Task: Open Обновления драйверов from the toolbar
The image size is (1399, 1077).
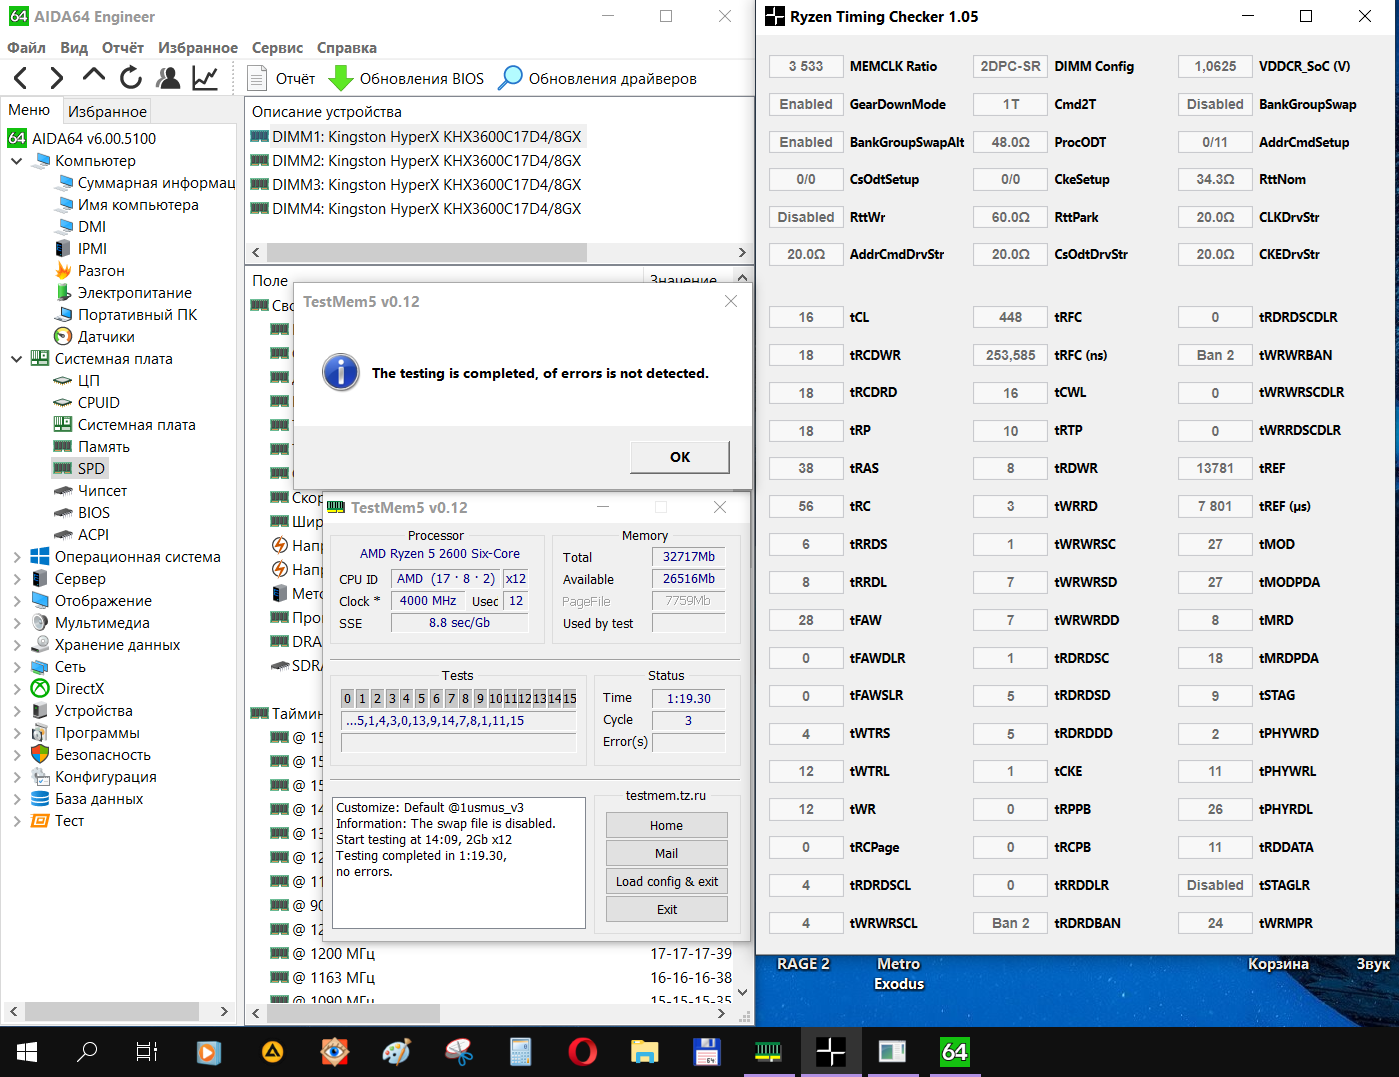Action: click(x=597, y=78)
